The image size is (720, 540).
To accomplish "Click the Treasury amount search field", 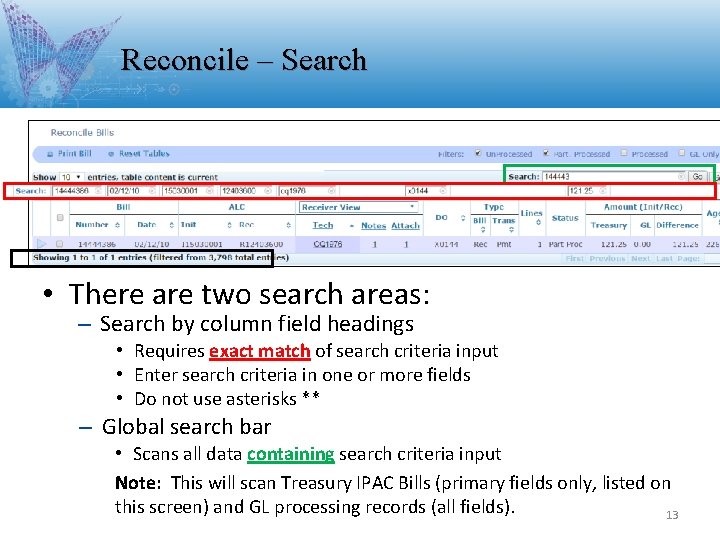I will (x=588, y=191).
